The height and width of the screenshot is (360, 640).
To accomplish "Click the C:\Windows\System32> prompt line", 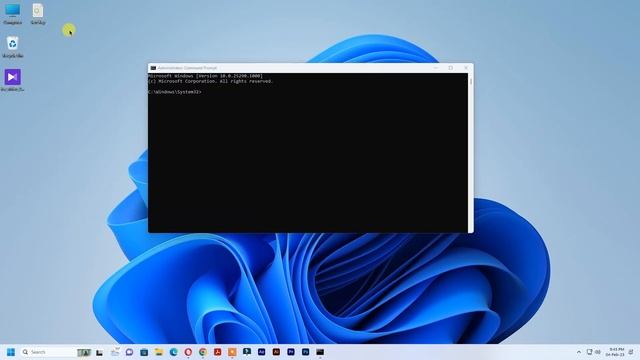I will point(175,92).
